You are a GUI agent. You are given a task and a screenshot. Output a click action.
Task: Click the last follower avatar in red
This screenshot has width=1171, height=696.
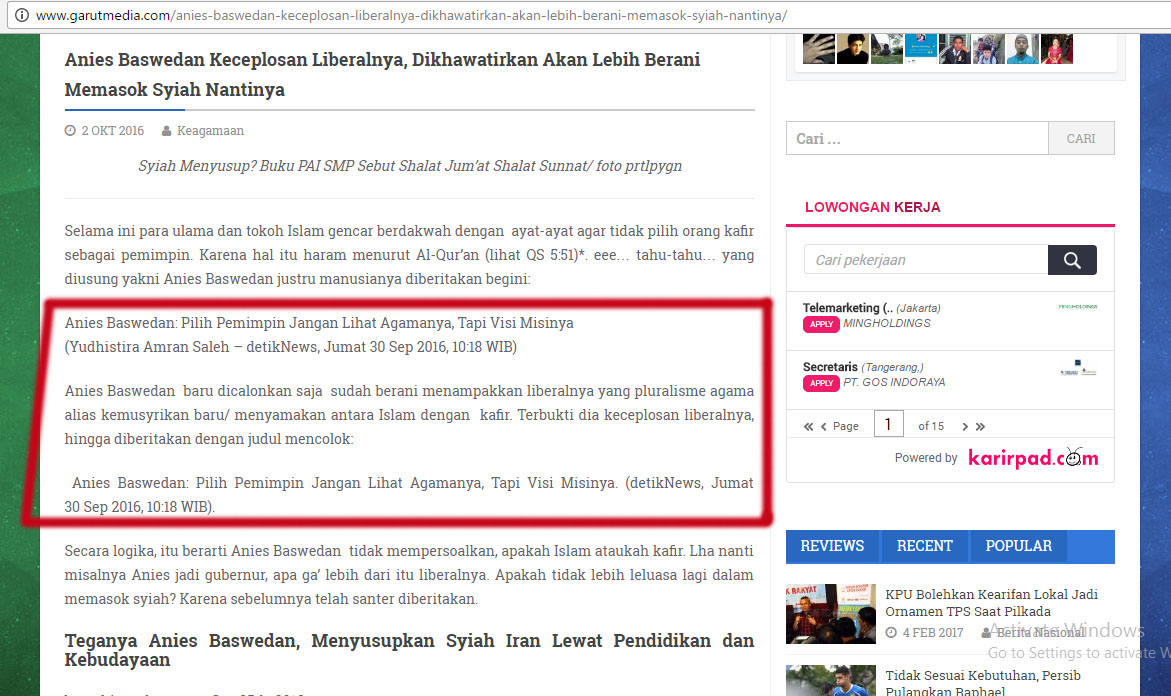point(1057,49)
